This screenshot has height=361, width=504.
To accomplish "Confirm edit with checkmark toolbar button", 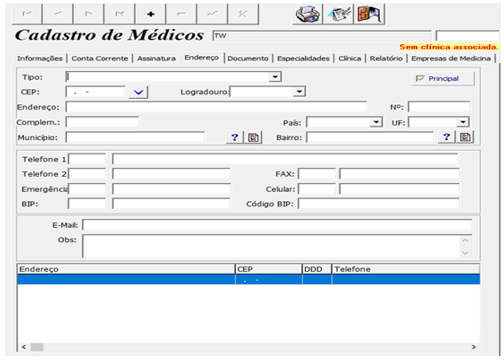I will click(212, 14).
